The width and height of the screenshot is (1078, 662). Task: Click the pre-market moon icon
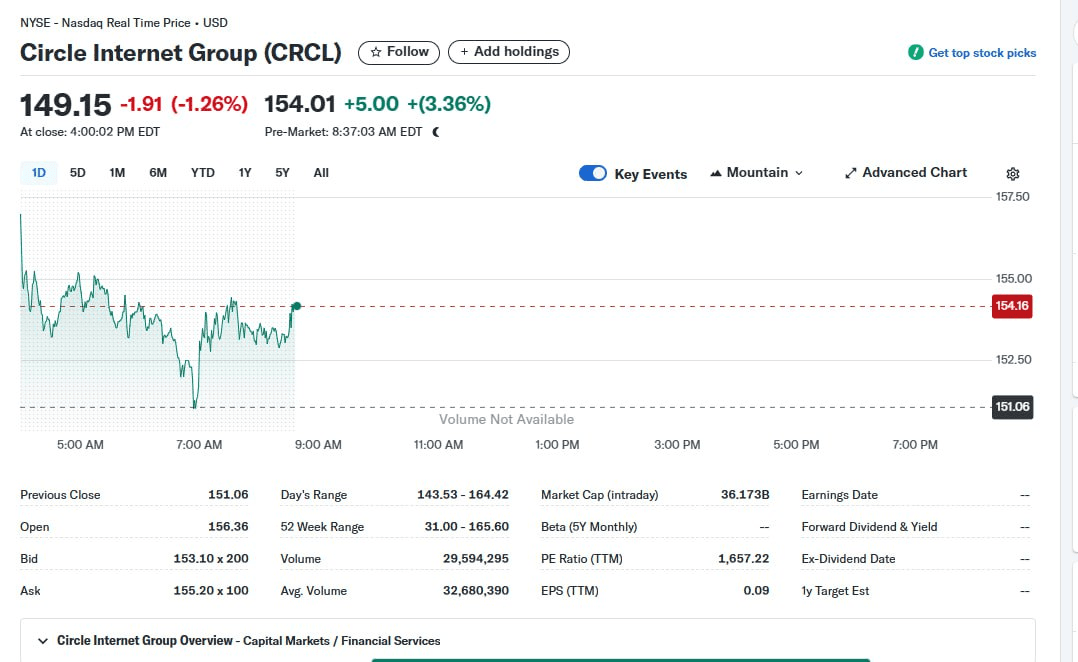pos(436,132)
